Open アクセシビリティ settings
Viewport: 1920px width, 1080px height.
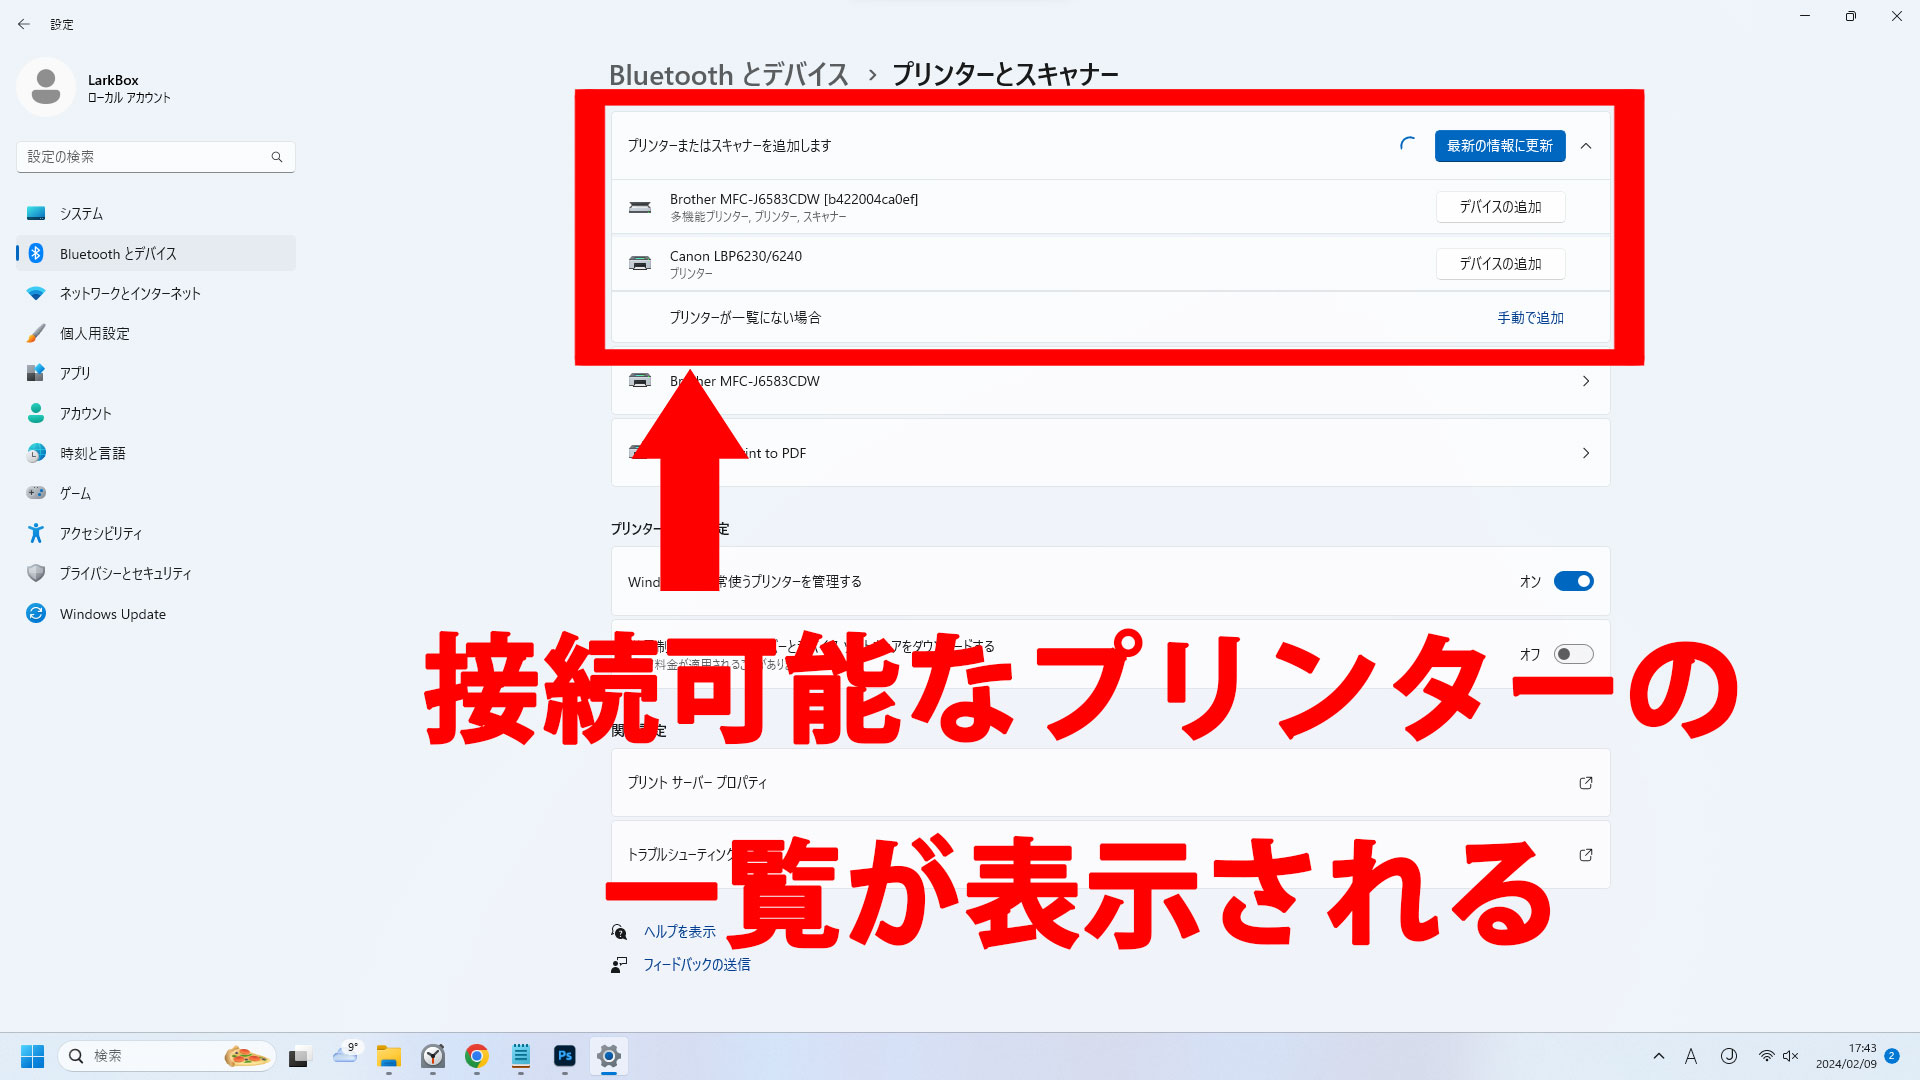click(x=100, y=533)
